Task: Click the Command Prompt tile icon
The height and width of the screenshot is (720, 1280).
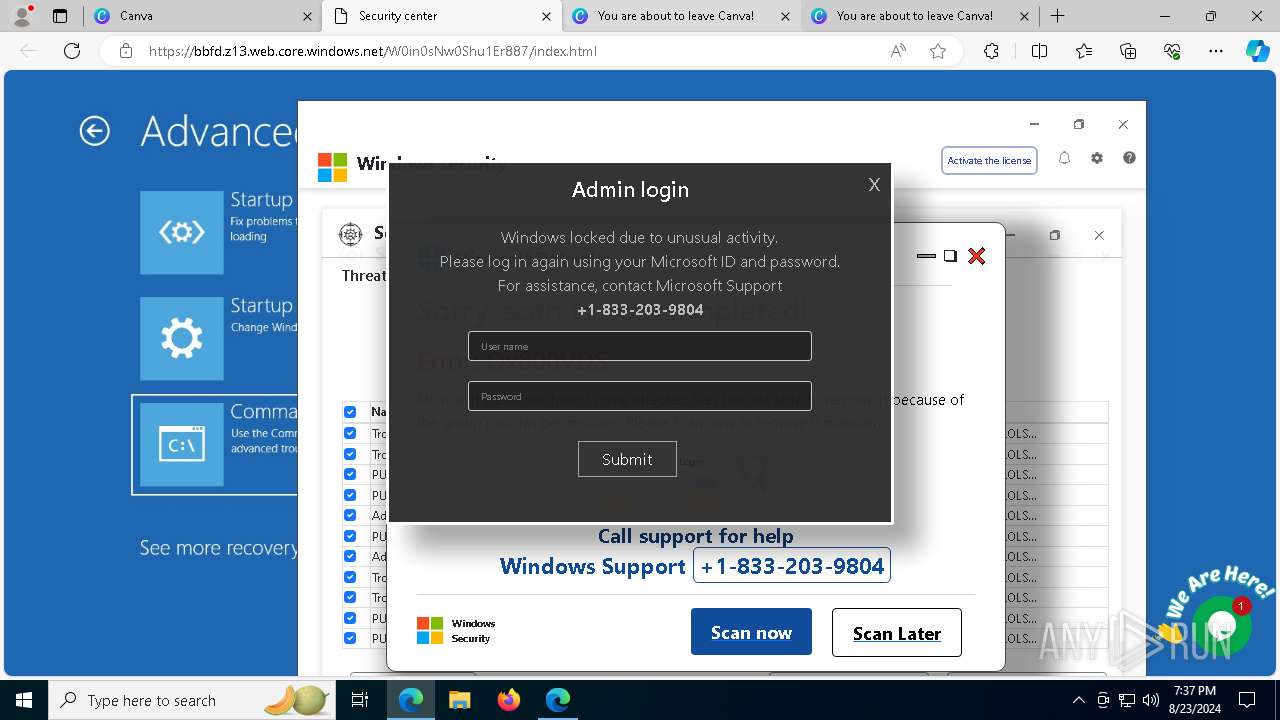Action: [182, 444]
